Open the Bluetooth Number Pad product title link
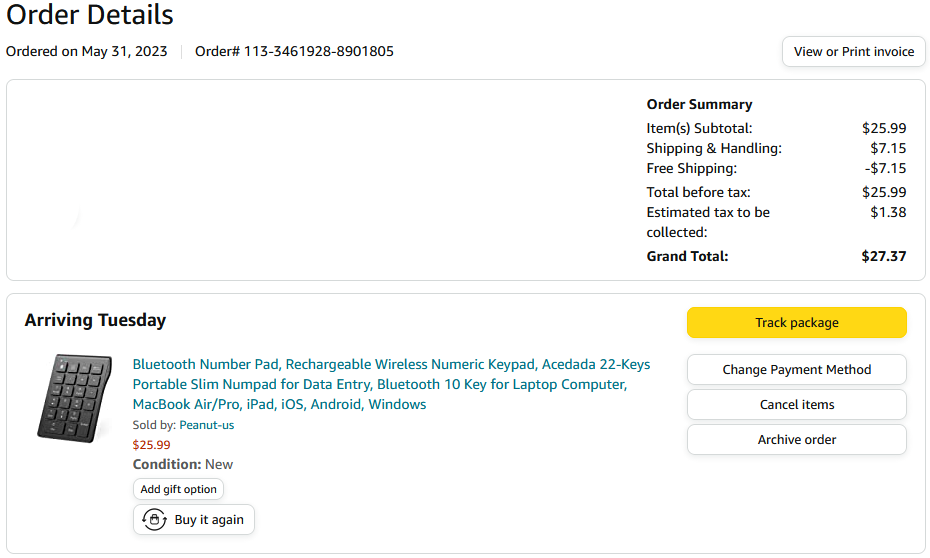The image size is (930, 558). pos(391,384)
